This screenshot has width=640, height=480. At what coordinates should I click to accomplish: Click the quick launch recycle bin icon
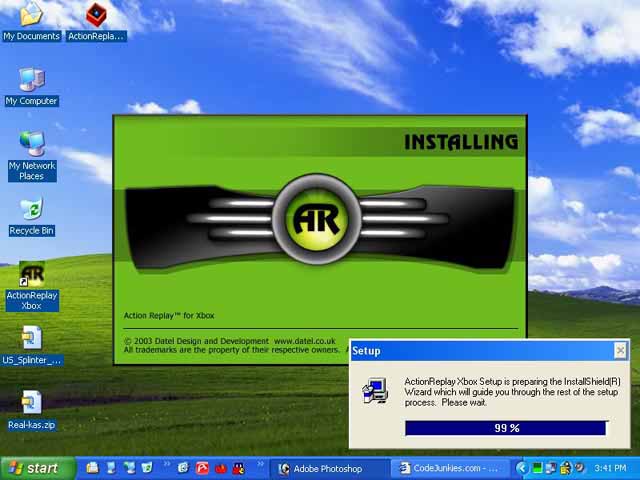147,468
